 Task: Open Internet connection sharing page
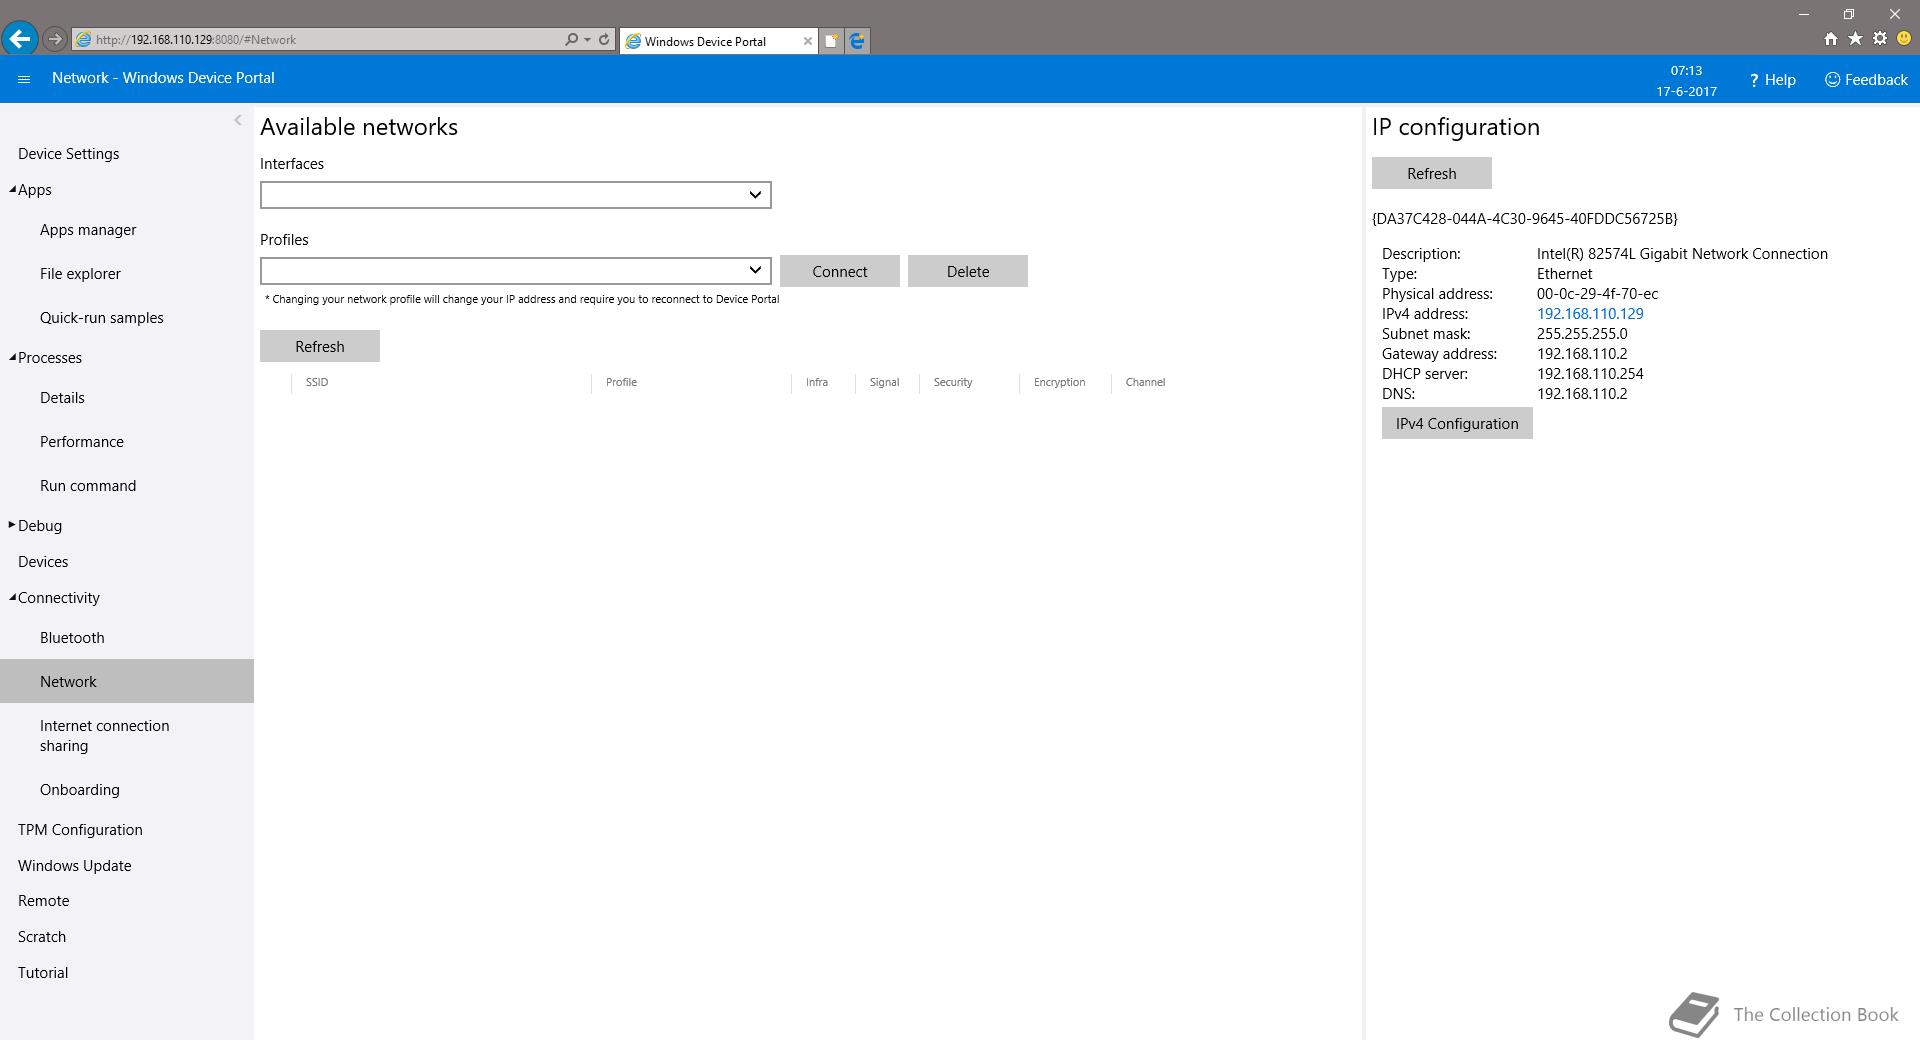[105, 736]
